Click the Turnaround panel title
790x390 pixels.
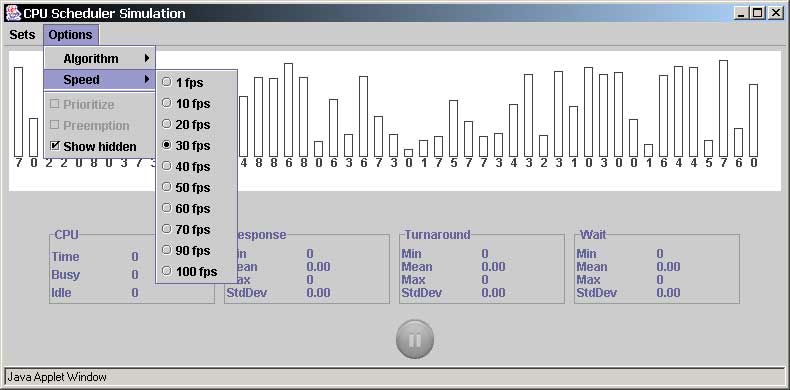click(437, 235)
